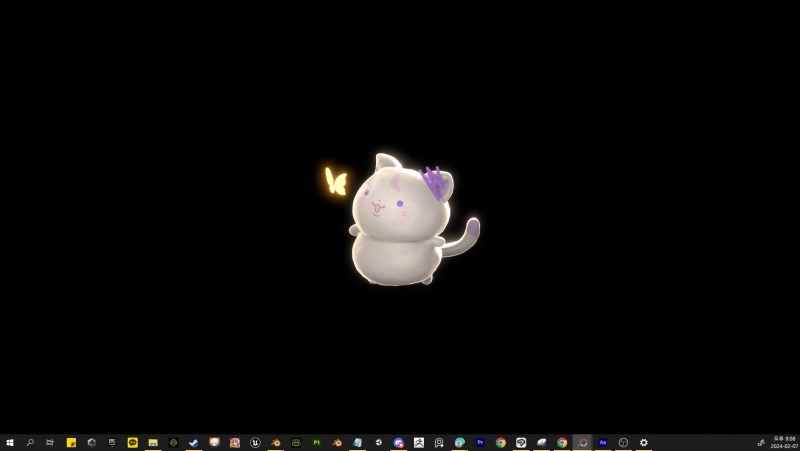Screen dimensions: 800x451
Task: Open Settings gear icon on taskbar
Action: coord(644,442)
